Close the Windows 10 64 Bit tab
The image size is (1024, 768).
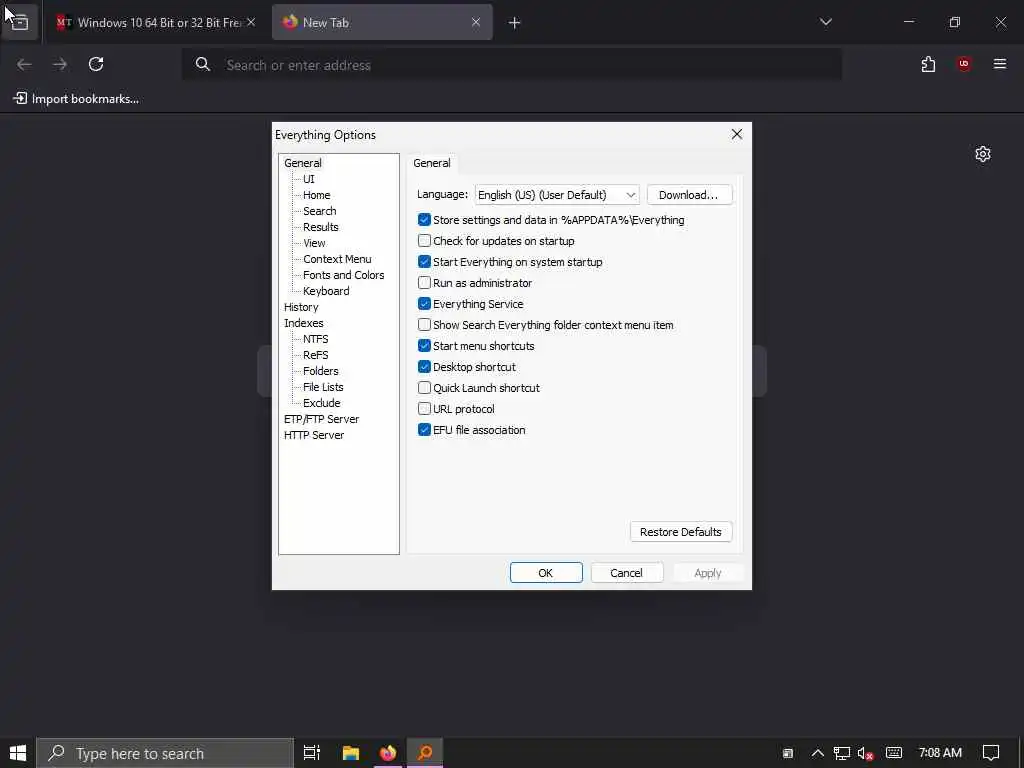251,22
